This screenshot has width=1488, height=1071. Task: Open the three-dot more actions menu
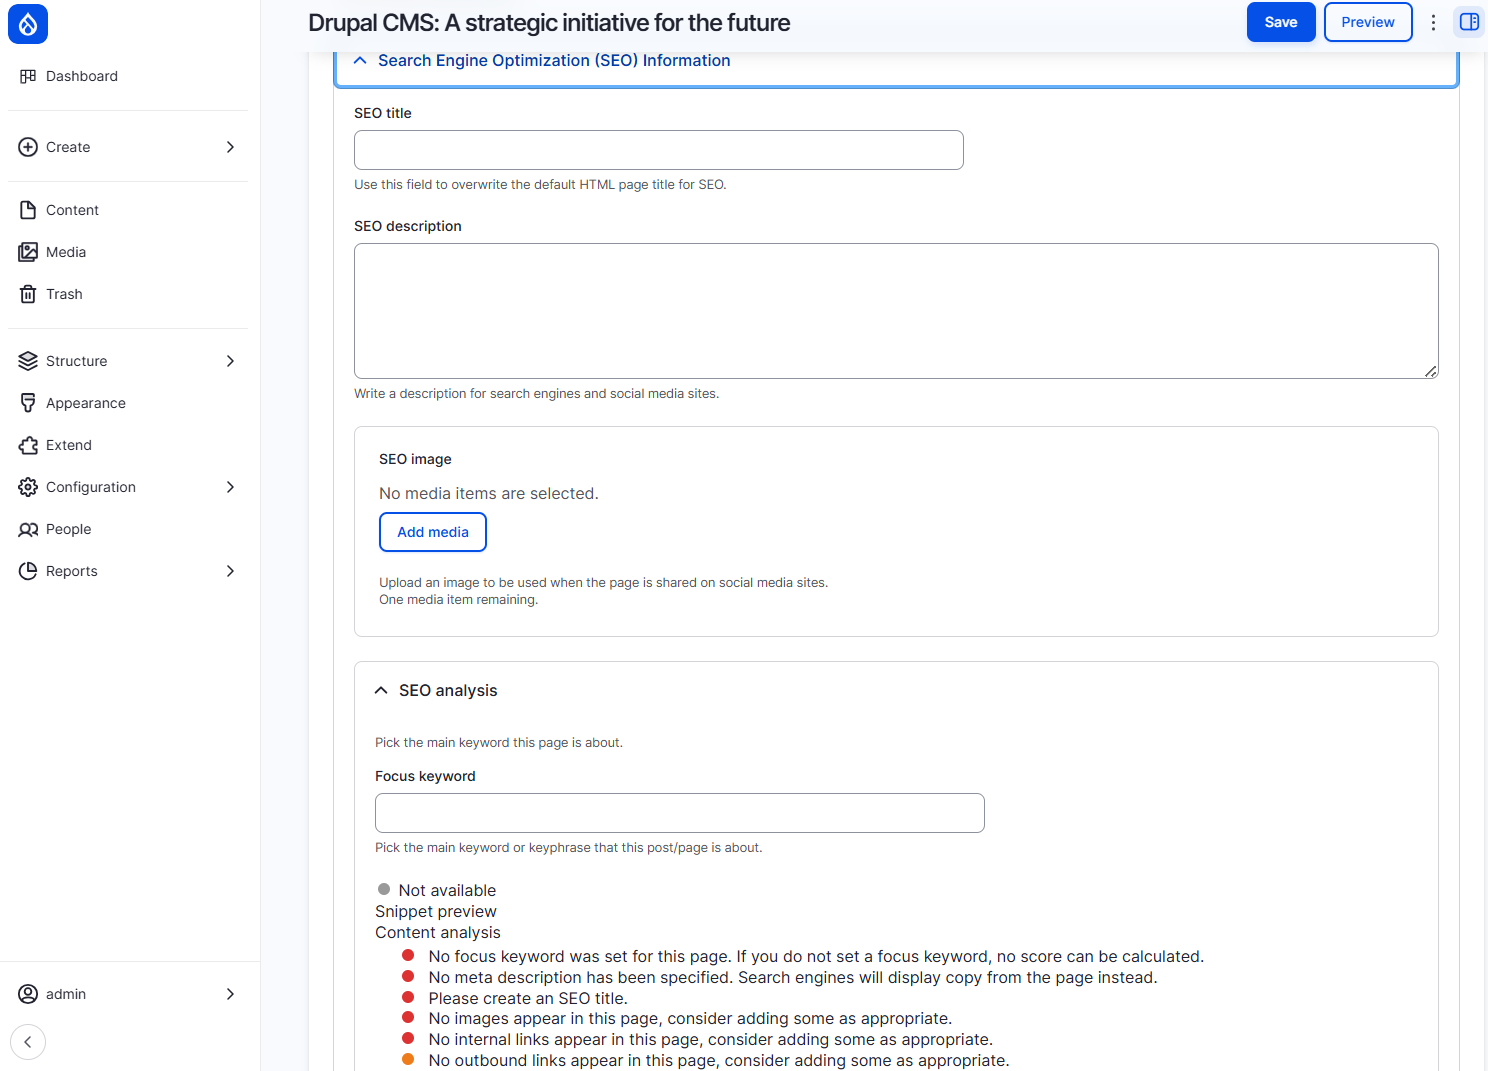[1433, 22]
